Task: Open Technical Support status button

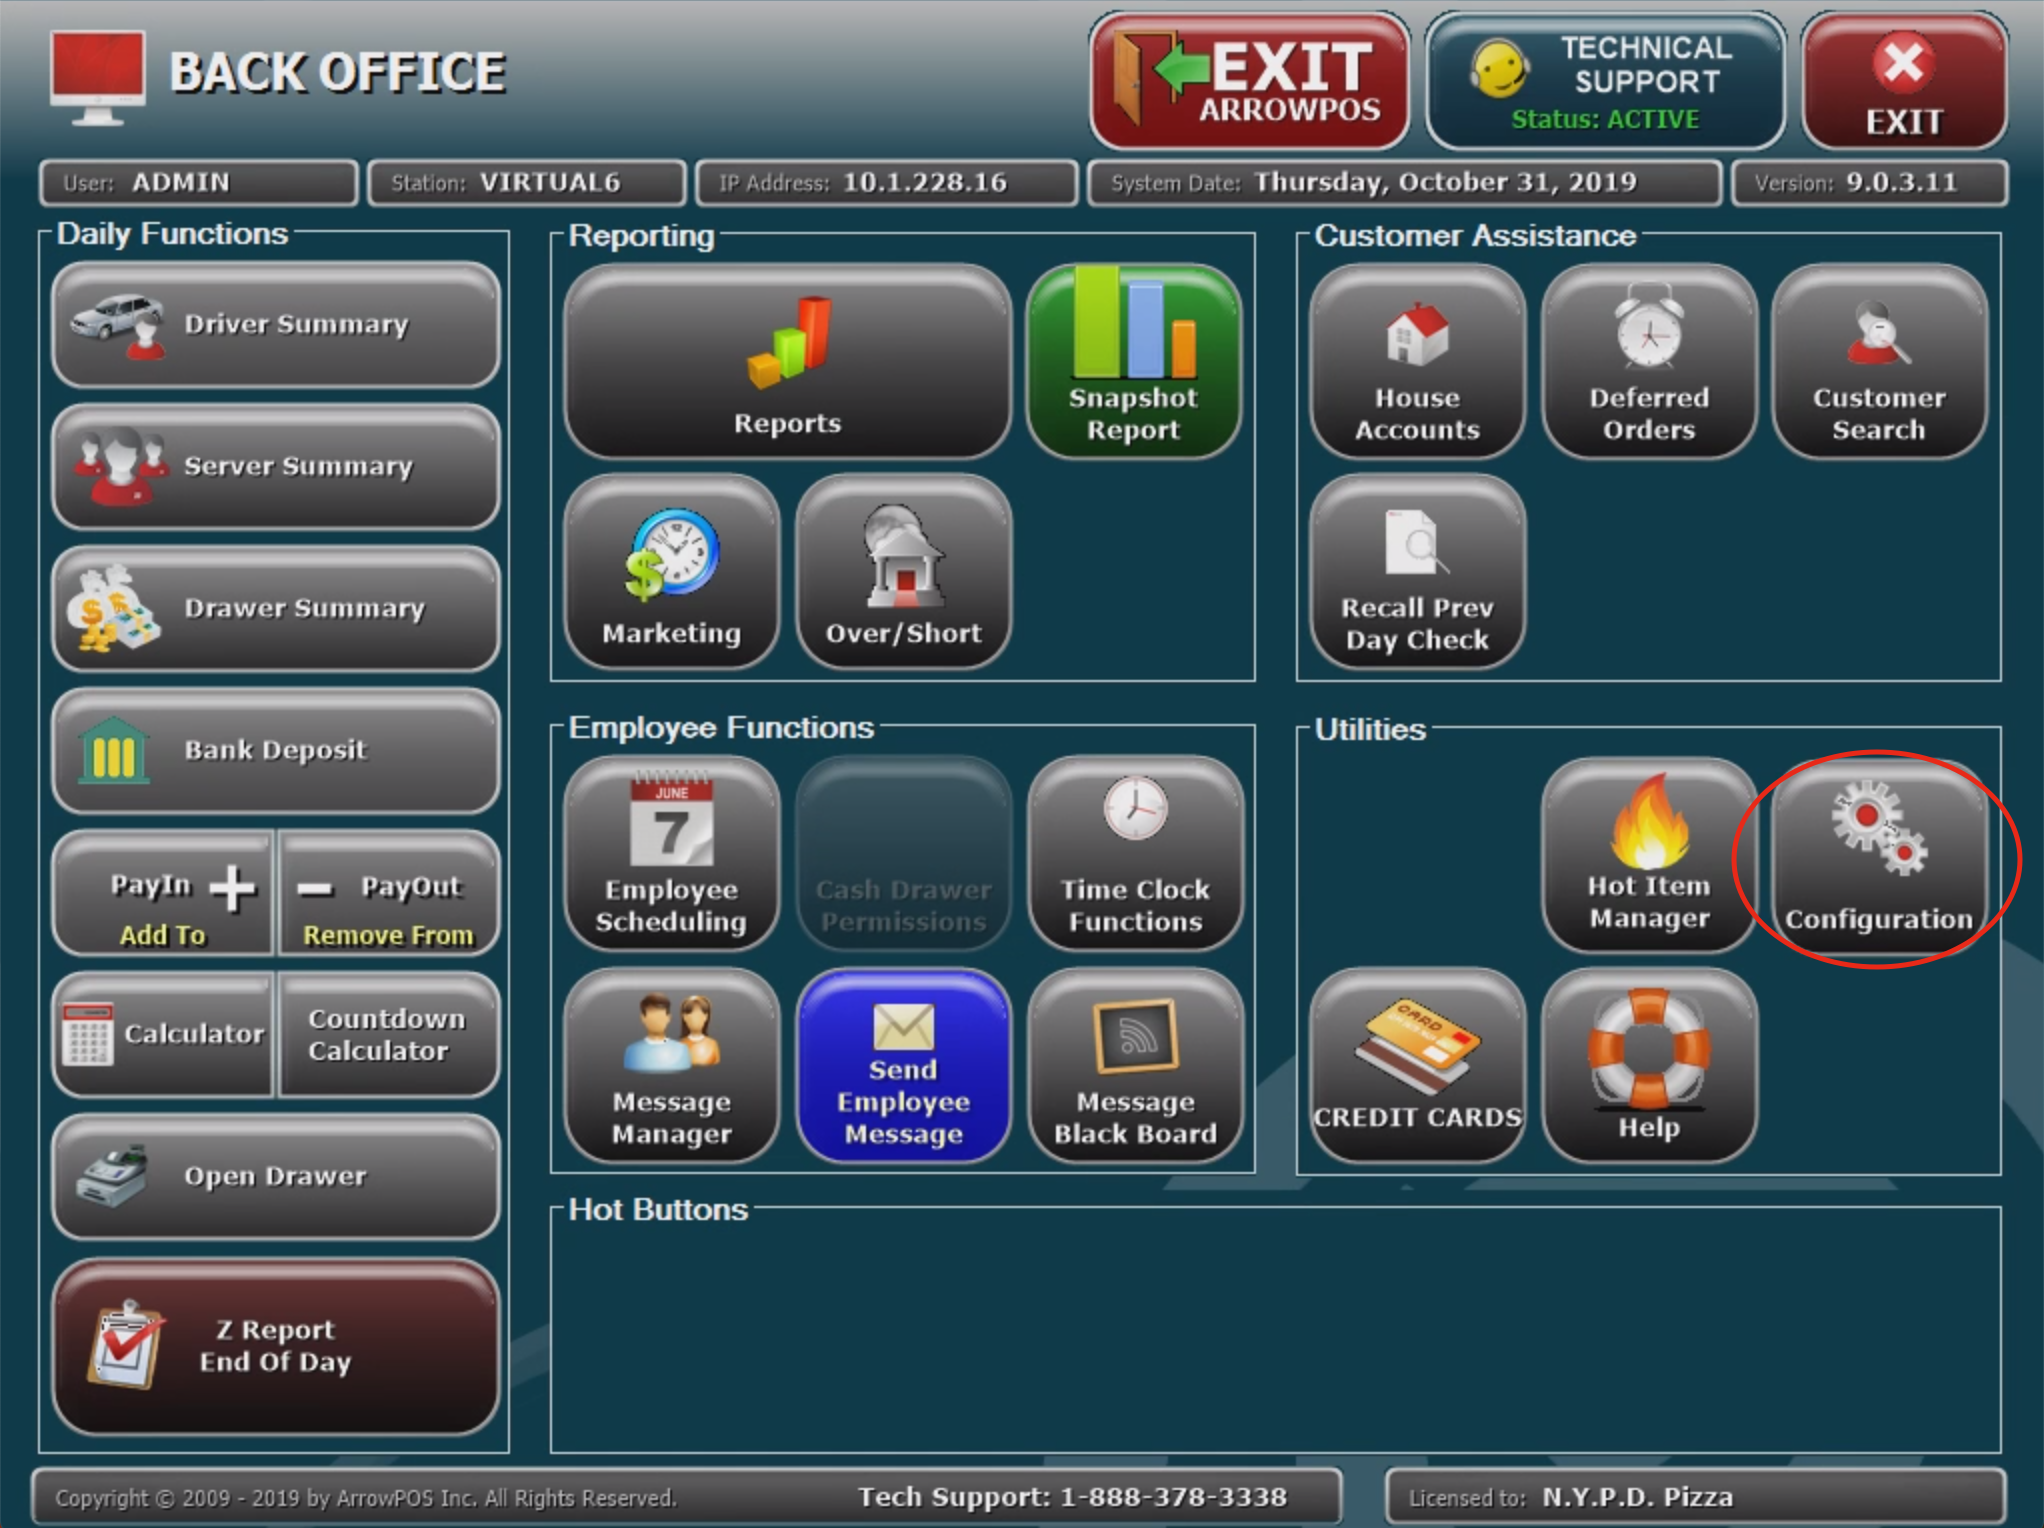Action: coord(1605,82)
